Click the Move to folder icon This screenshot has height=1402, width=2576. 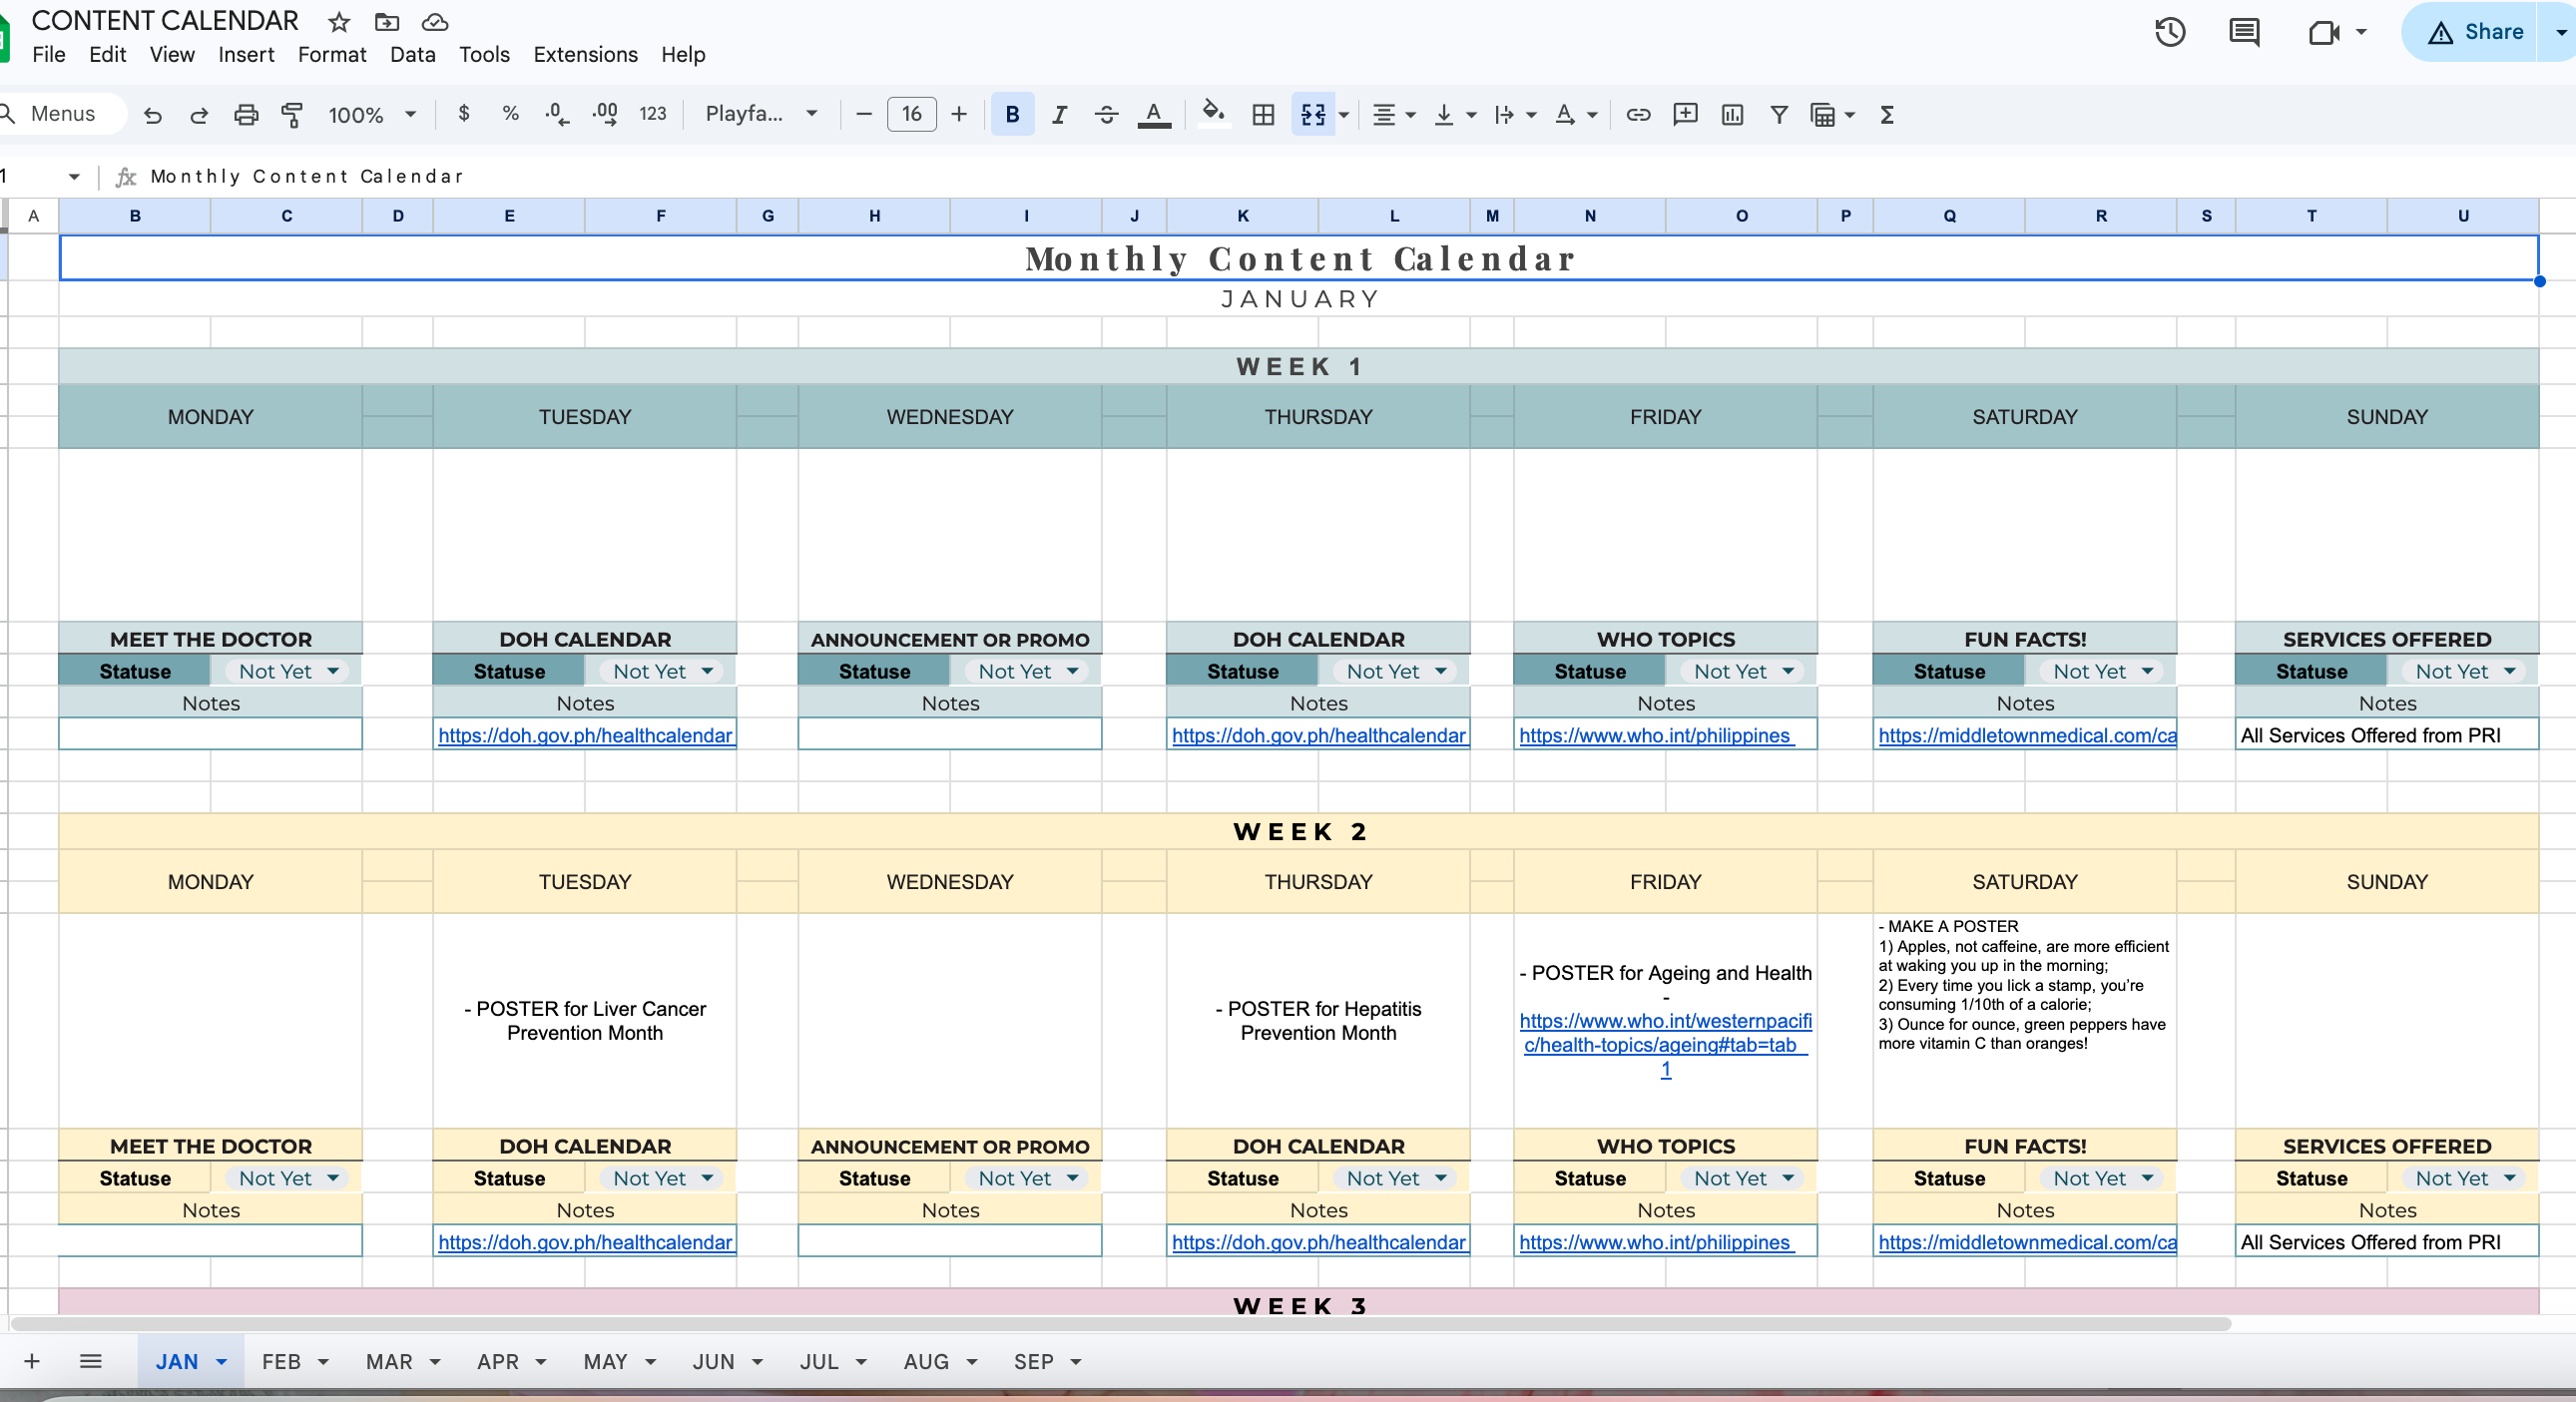387,22
